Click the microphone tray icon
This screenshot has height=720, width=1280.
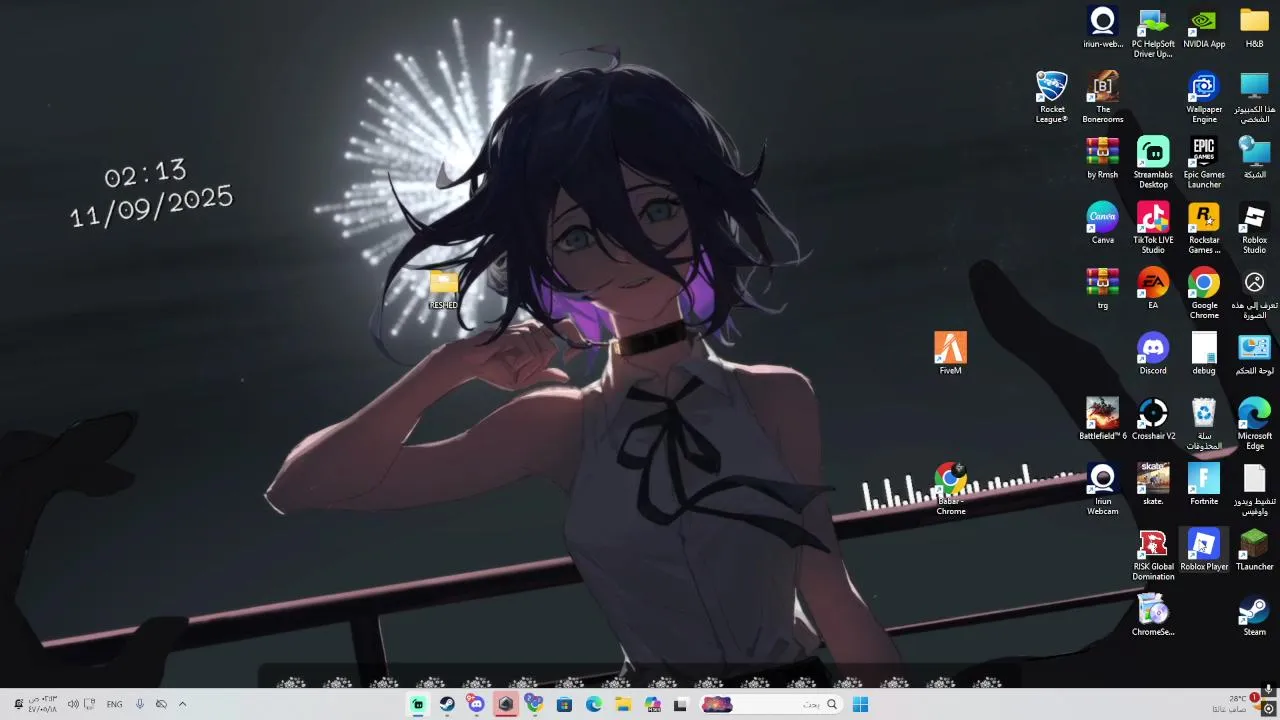point(139,704)
